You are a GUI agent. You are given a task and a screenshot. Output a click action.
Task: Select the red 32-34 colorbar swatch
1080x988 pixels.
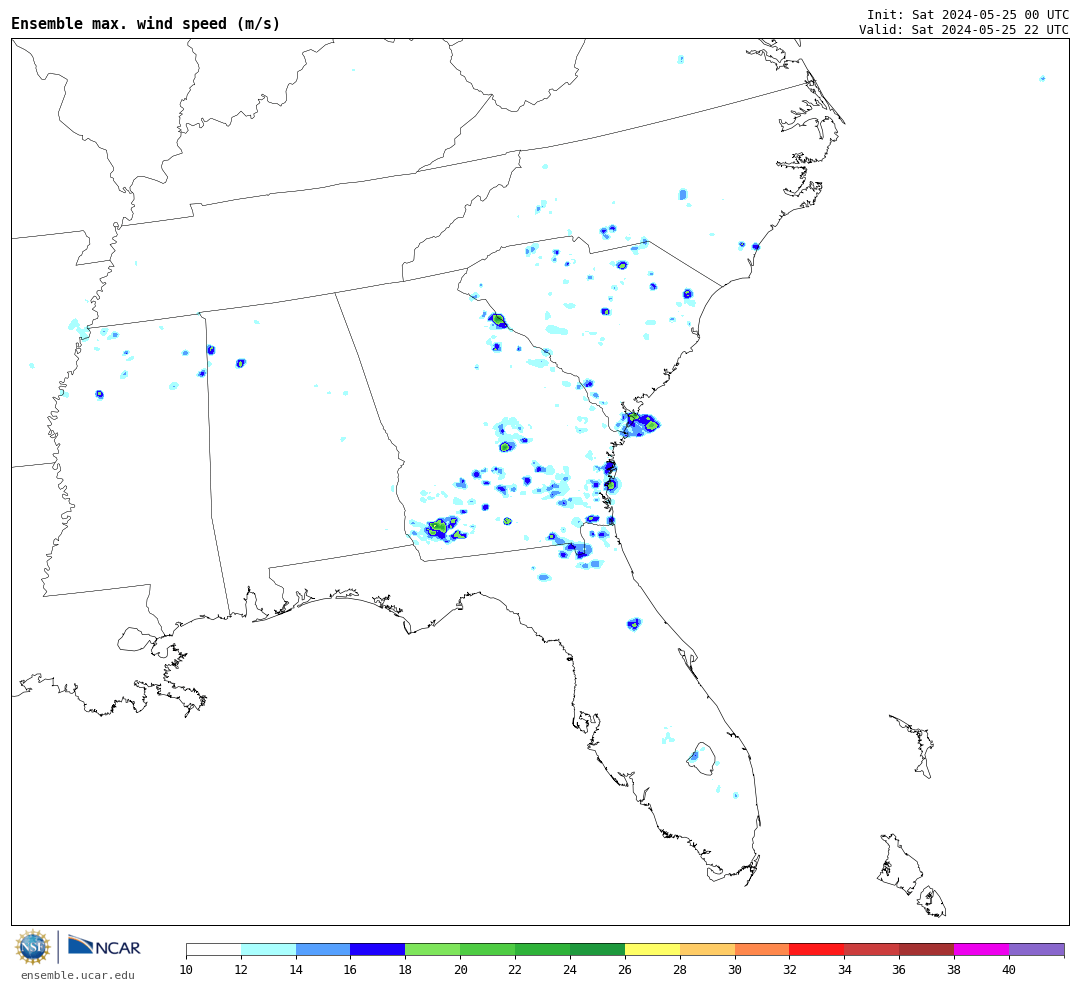click(x=817, y=949)
